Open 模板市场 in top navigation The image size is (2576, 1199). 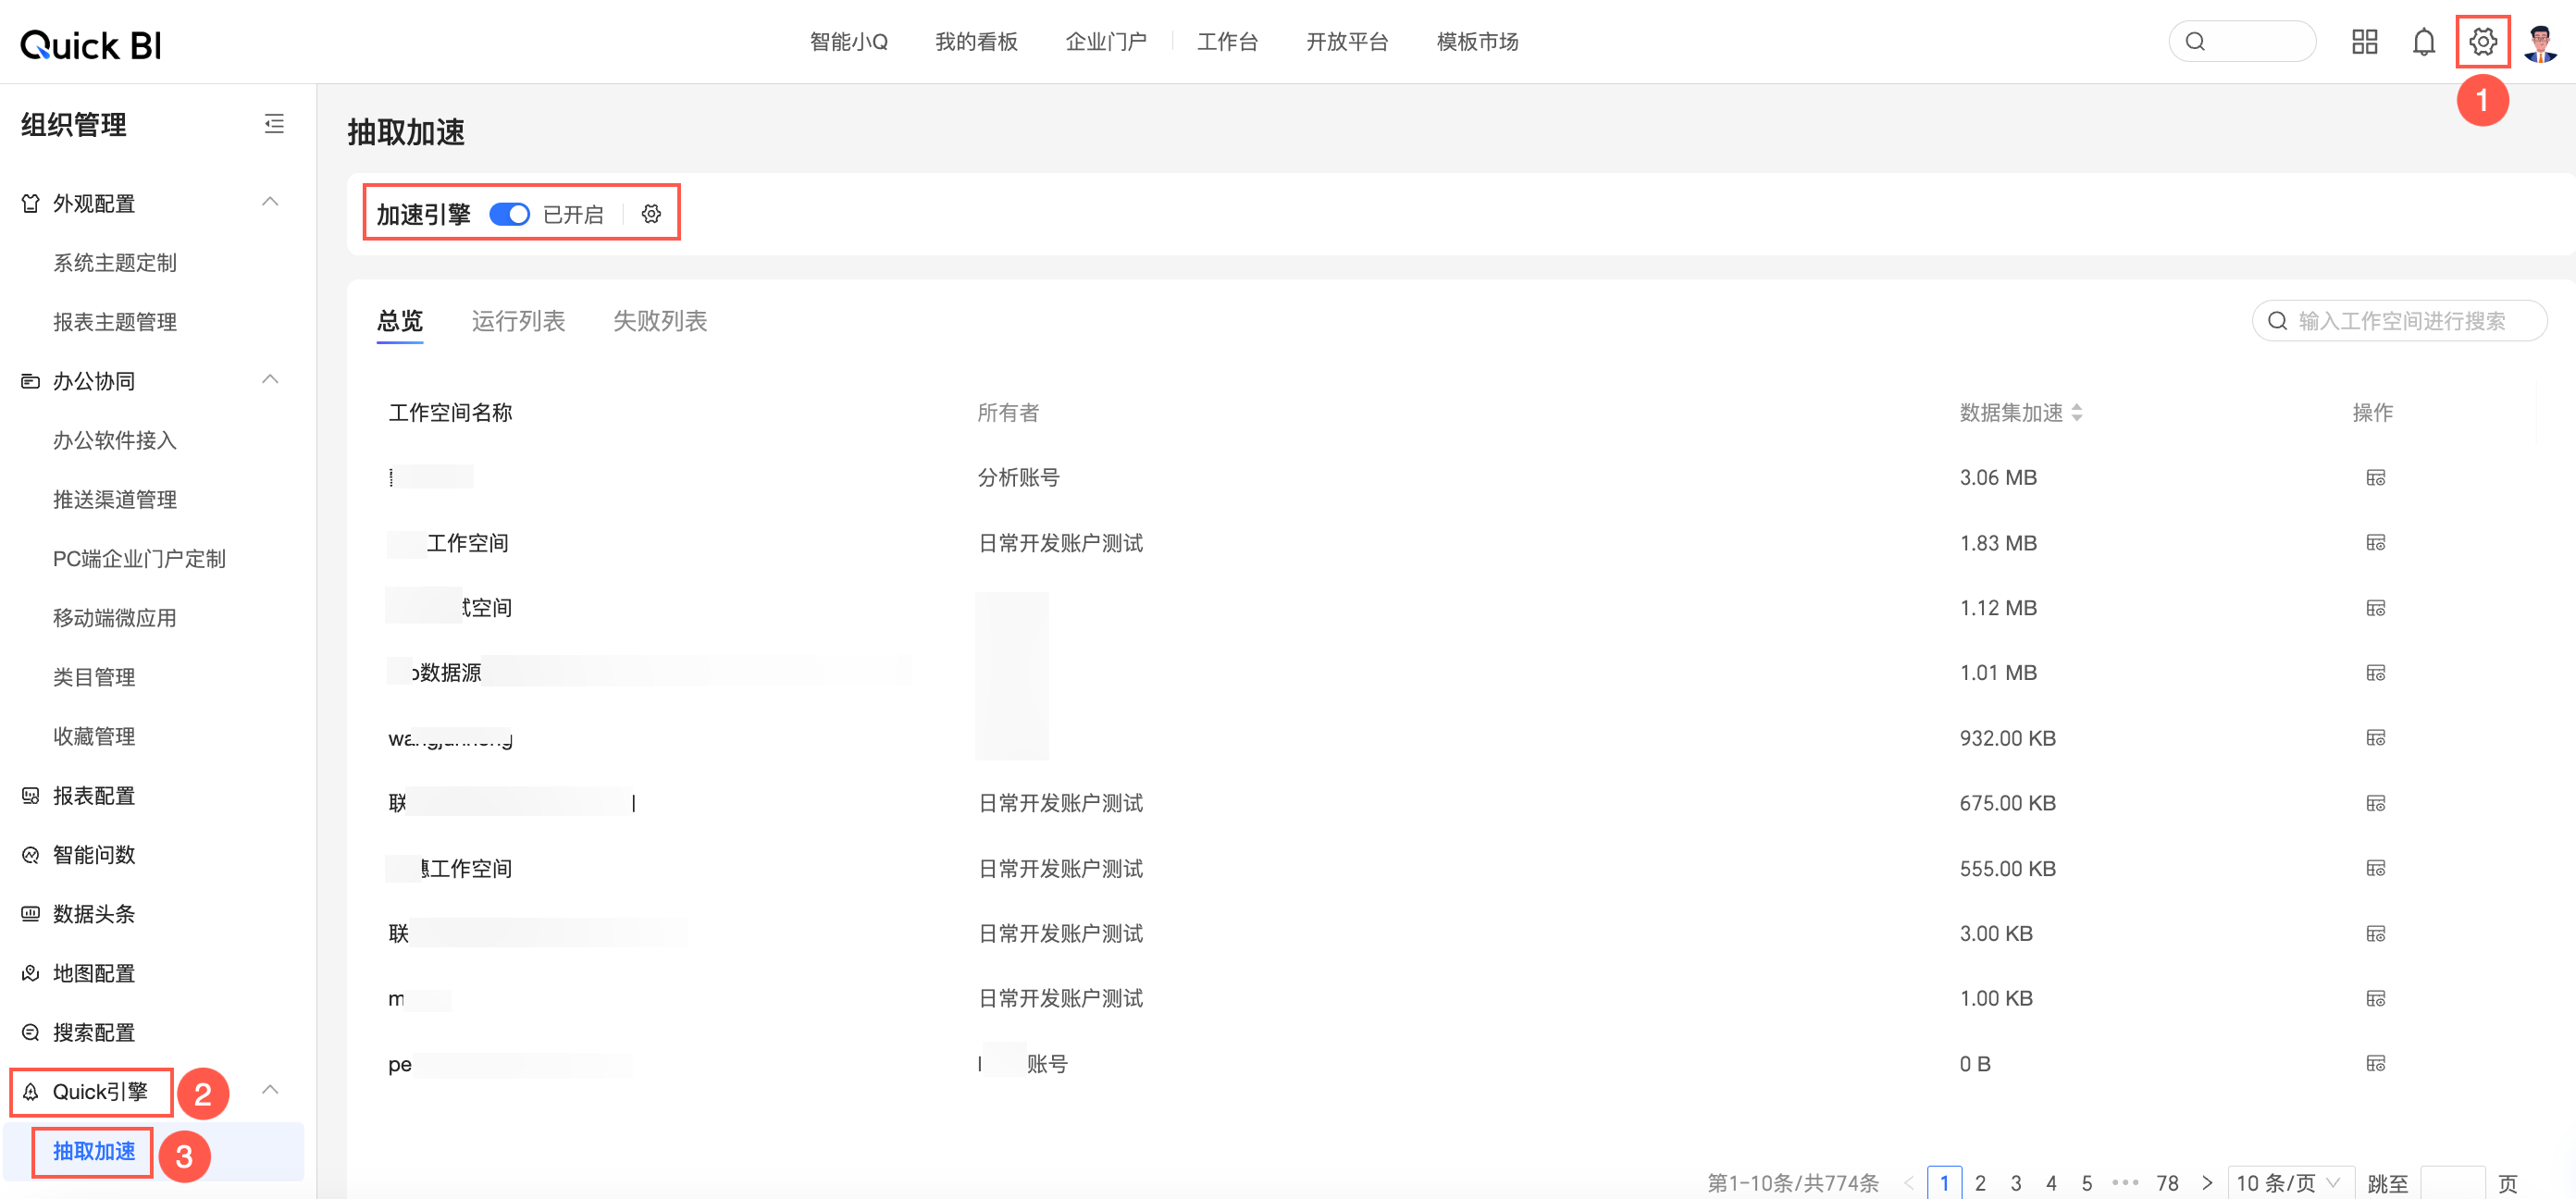(1477, 42)
